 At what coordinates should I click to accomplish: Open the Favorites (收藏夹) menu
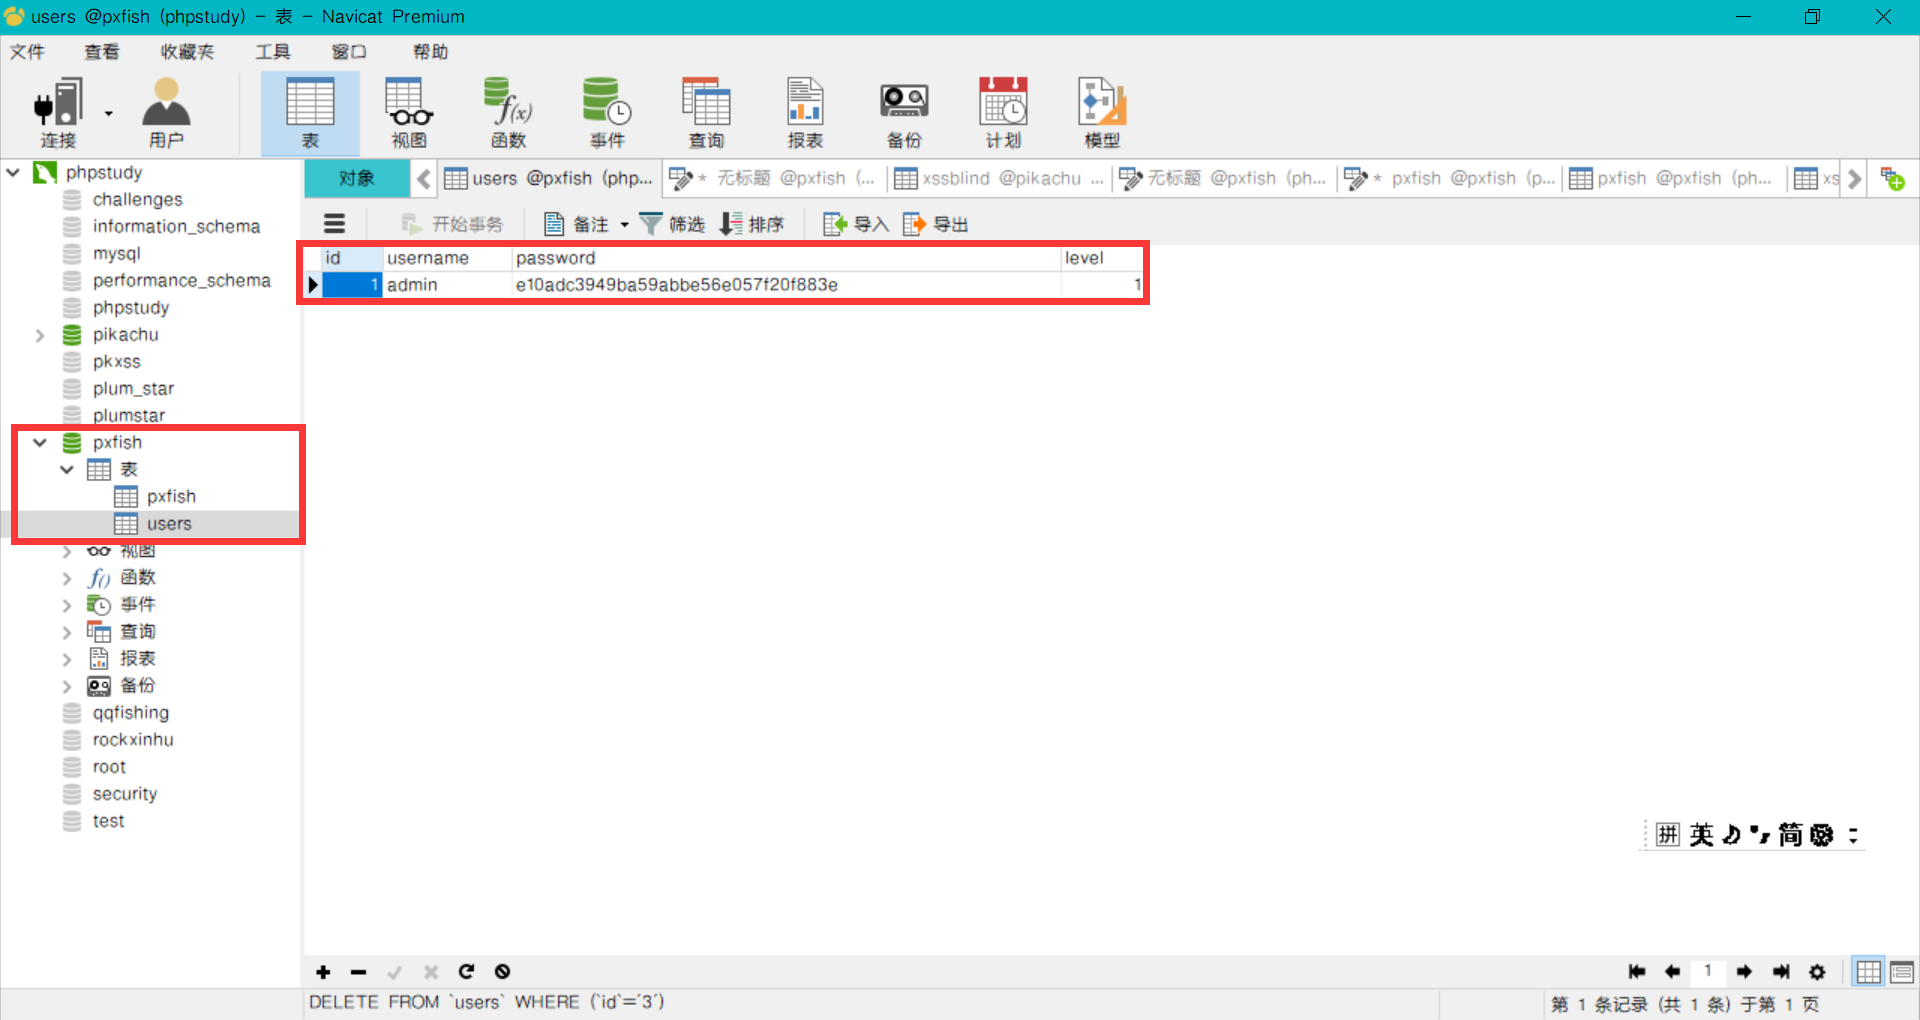pos(187,52)
